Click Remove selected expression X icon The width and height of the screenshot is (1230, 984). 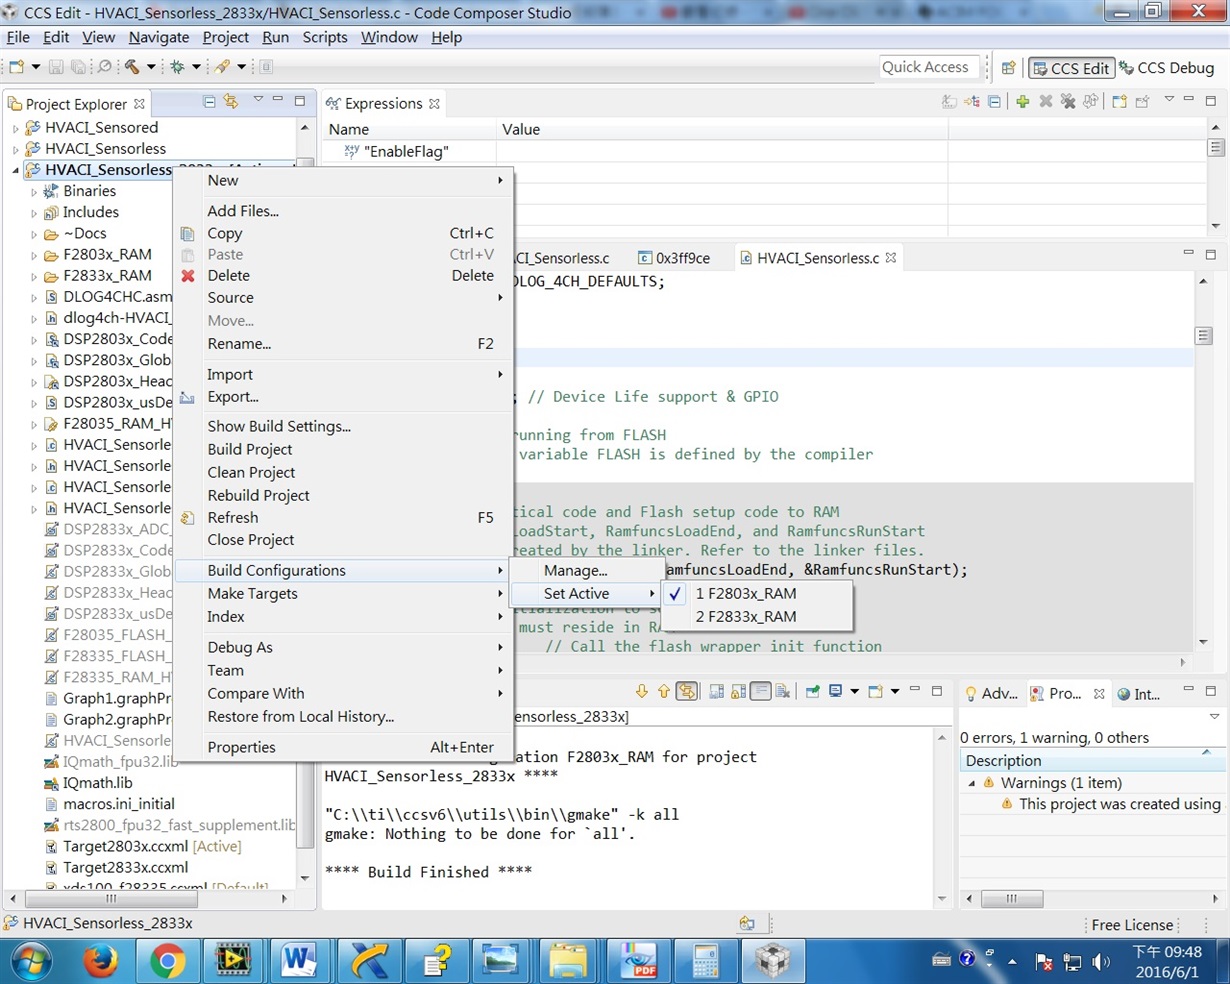point(1046,102)
